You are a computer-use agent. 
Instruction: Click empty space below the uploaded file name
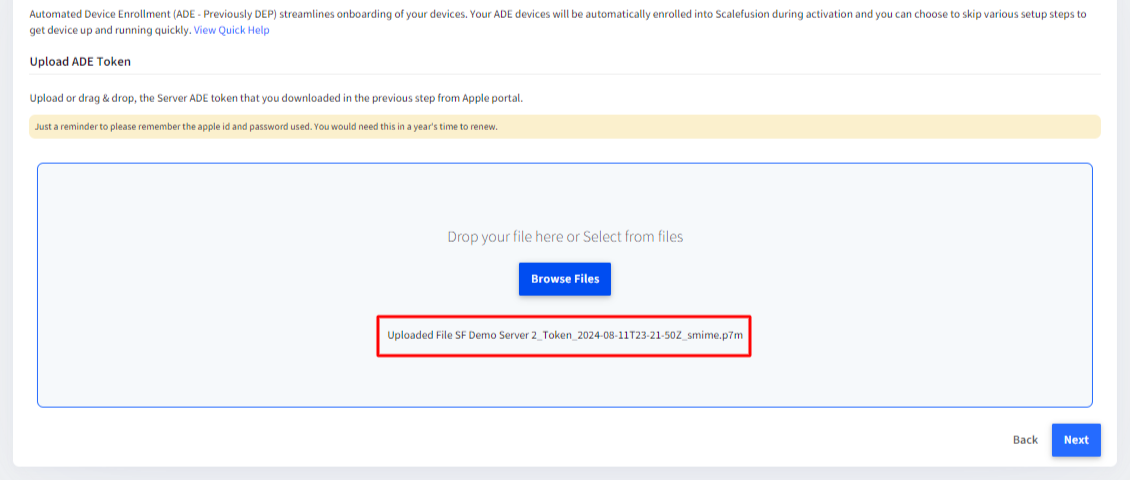(565, 382)
